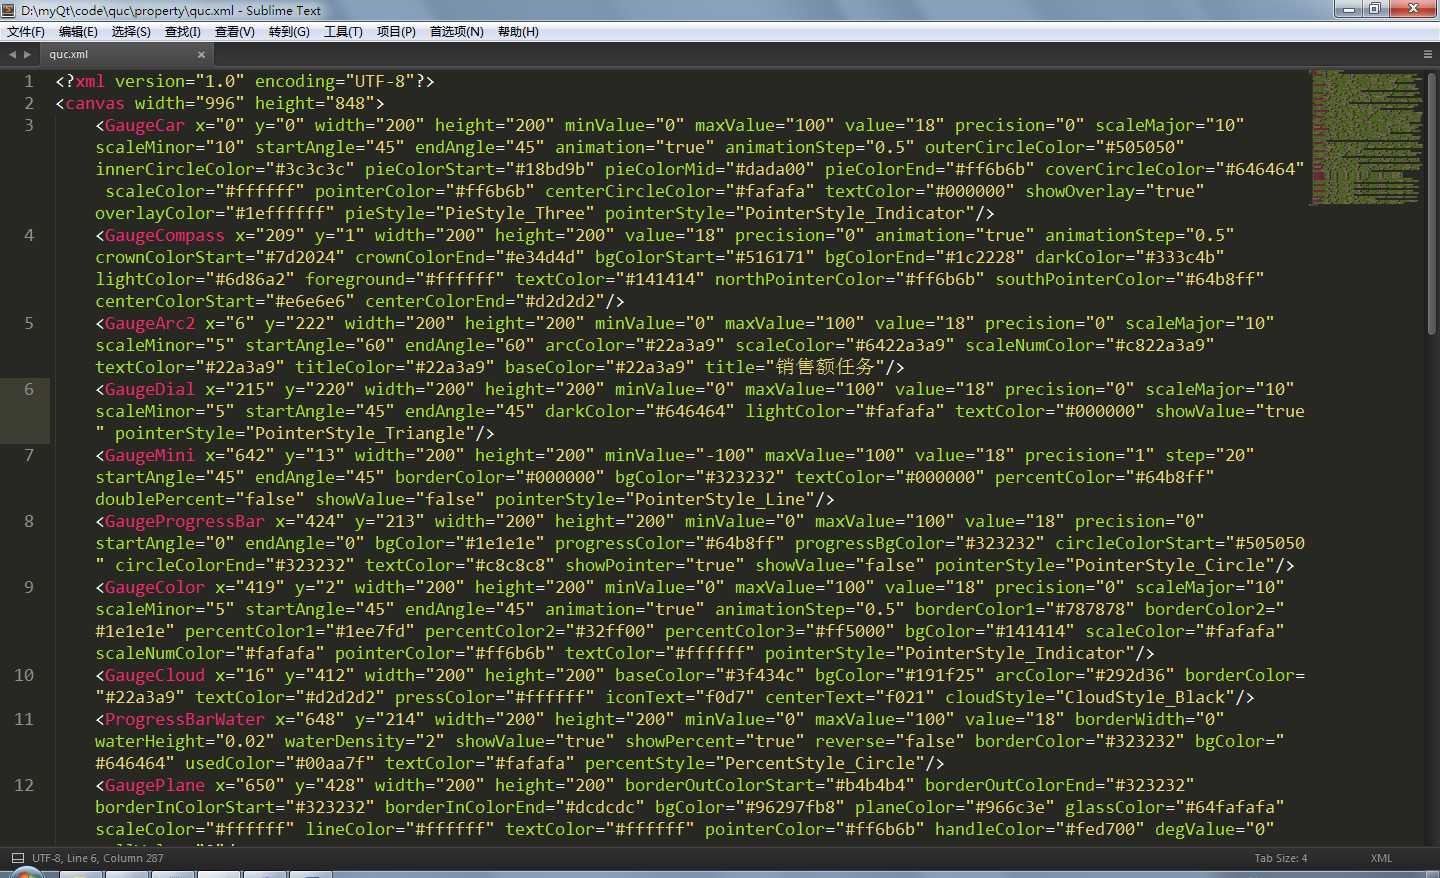Click line number 11 in the gutter
1440x878 pixels.
tap(24, 719)
